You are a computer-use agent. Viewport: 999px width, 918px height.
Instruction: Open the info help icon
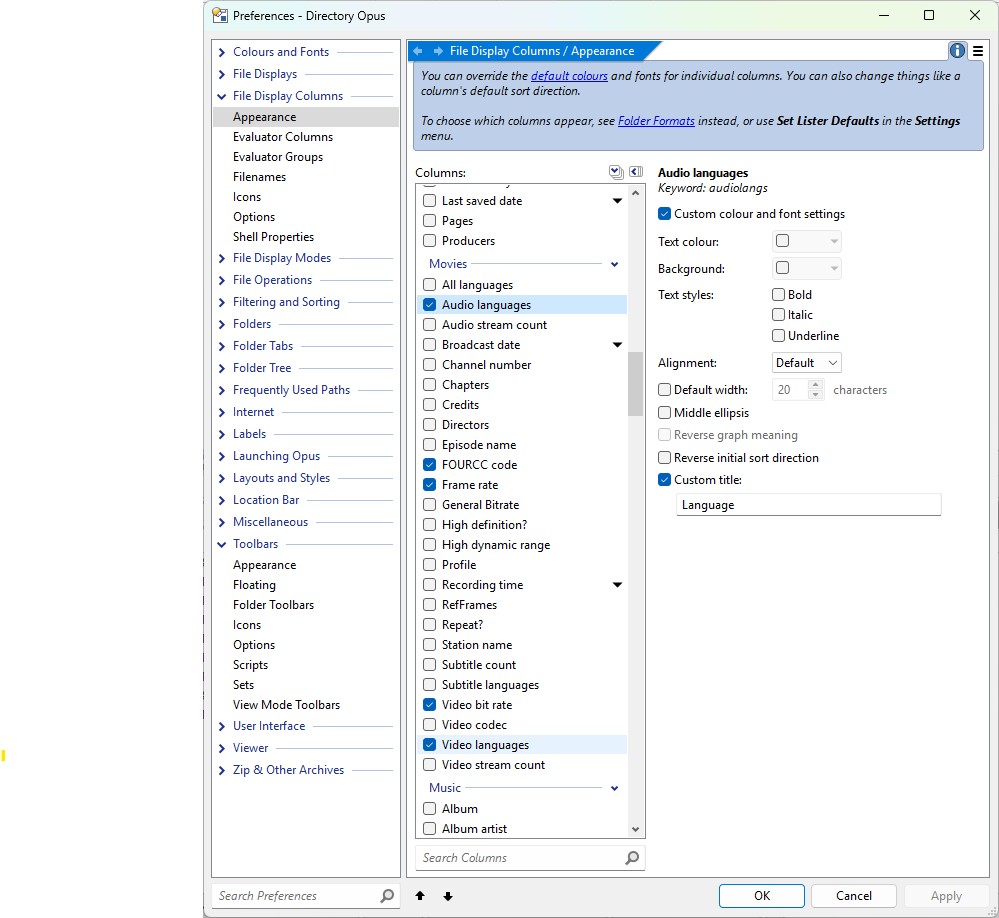coord(957,51)
